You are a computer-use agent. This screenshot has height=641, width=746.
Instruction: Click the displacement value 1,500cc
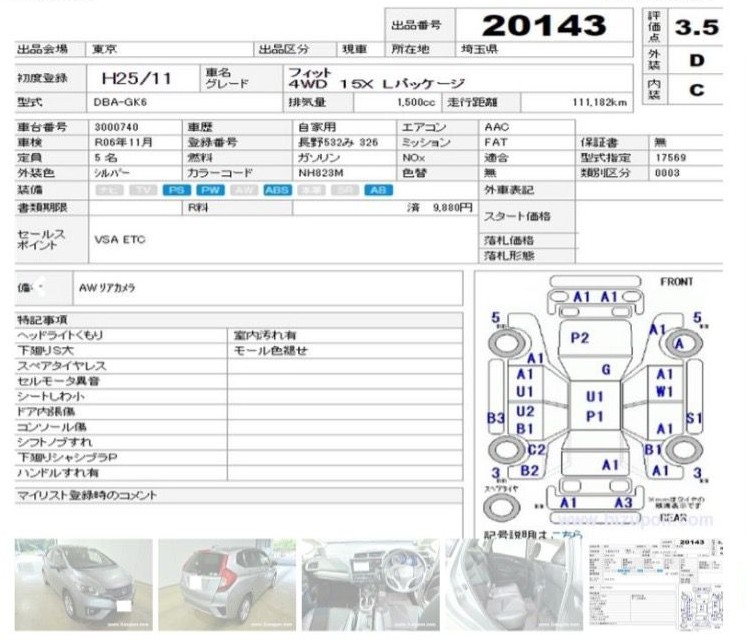416,102
